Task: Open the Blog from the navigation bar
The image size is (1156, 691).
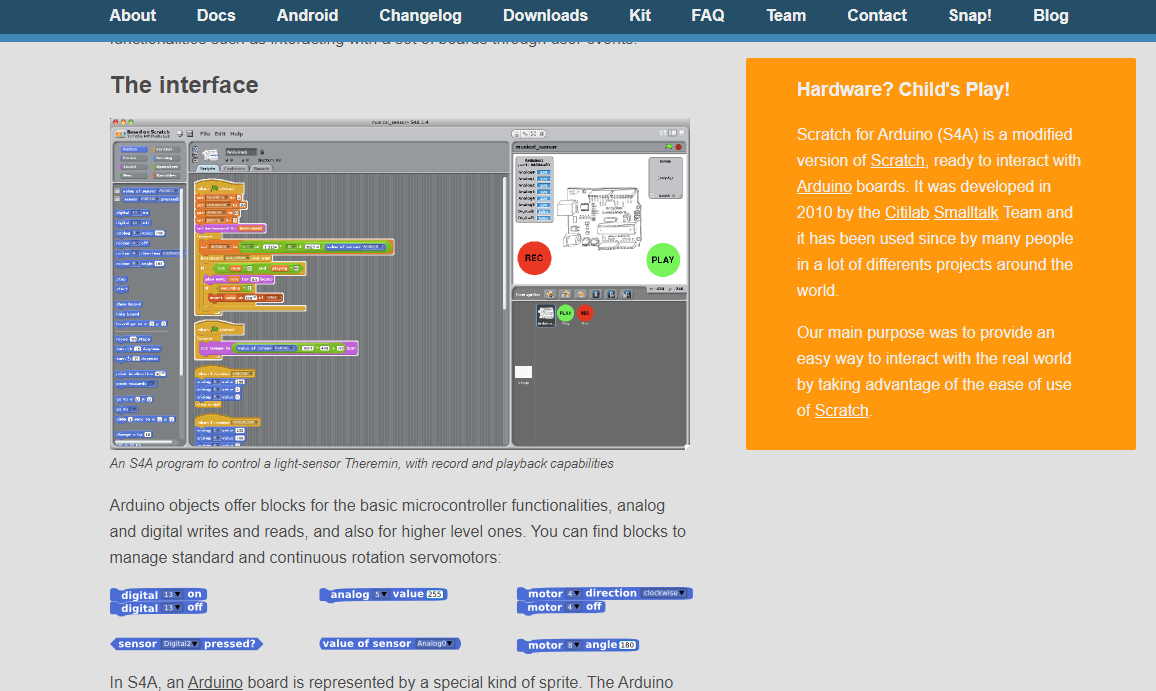Action: coord(1051,15)
